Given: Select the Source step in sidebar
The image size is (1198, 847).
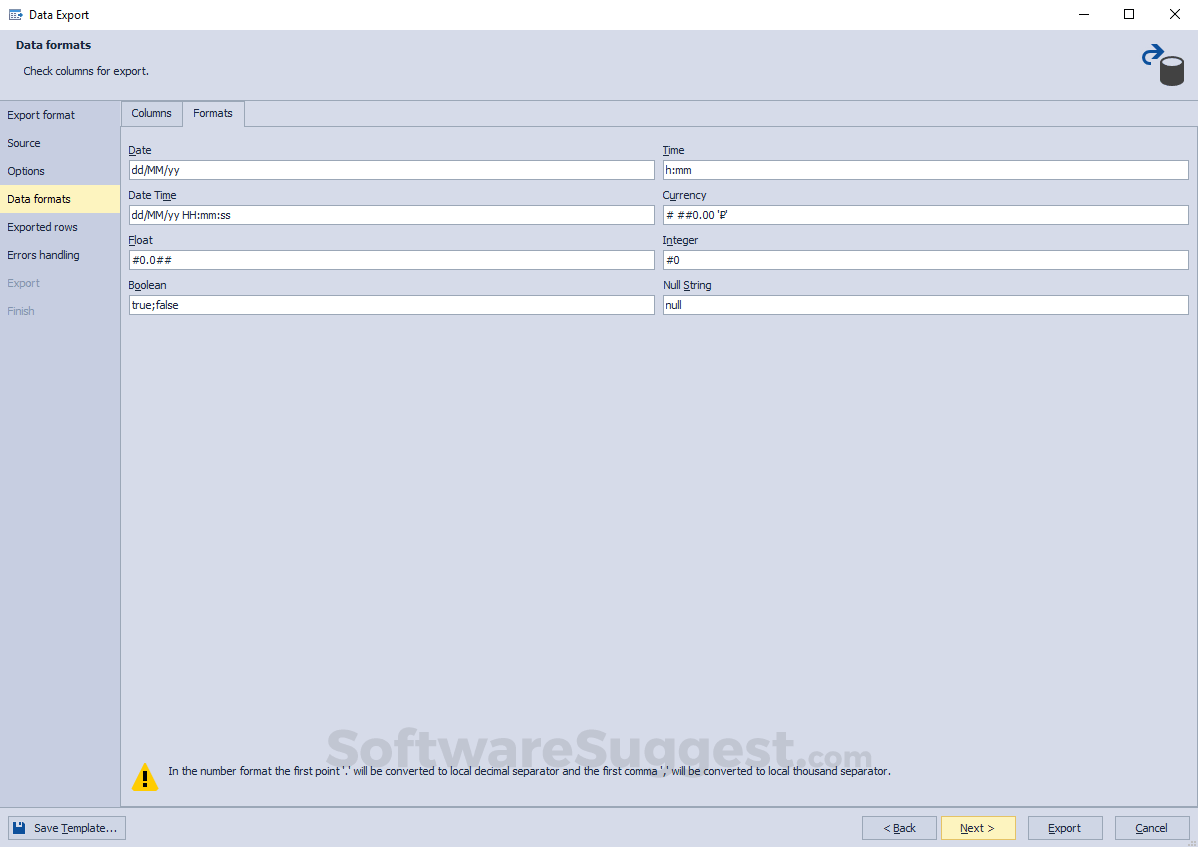Looking at the screenshot, I should pos(23,142).
